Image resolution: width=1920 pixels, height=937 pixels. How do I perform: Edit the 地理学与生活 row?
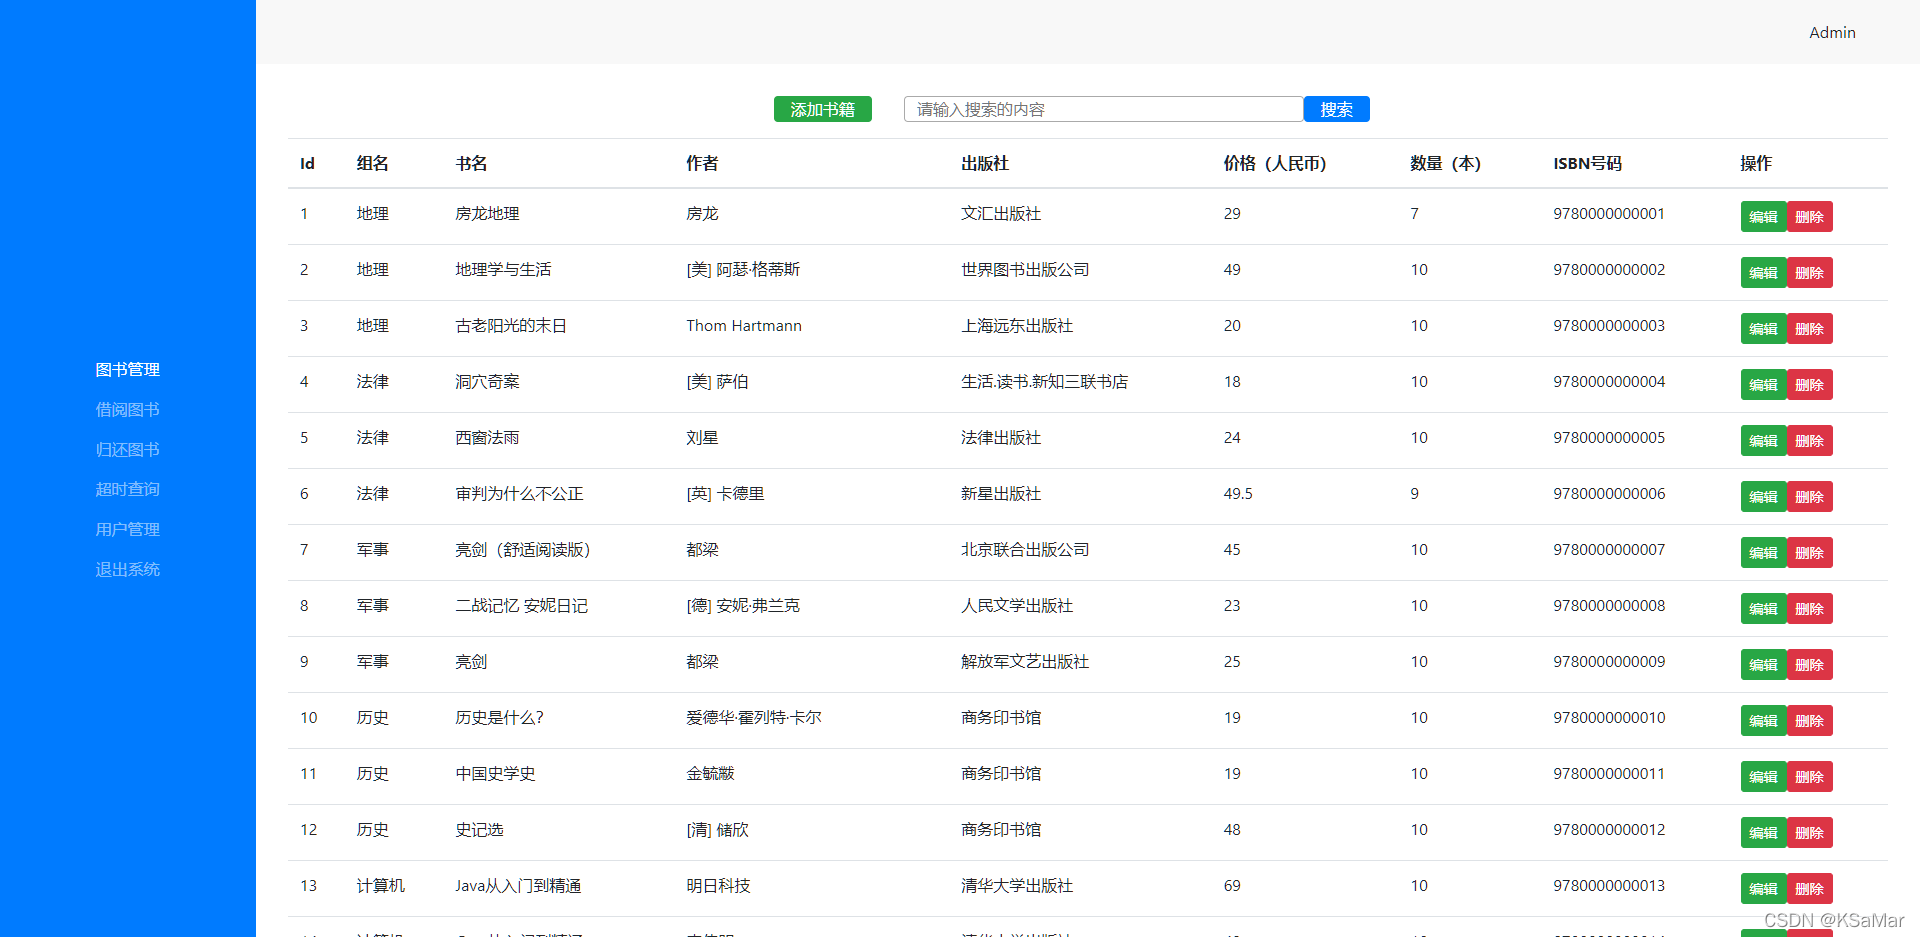click(x=1763, y=272)
